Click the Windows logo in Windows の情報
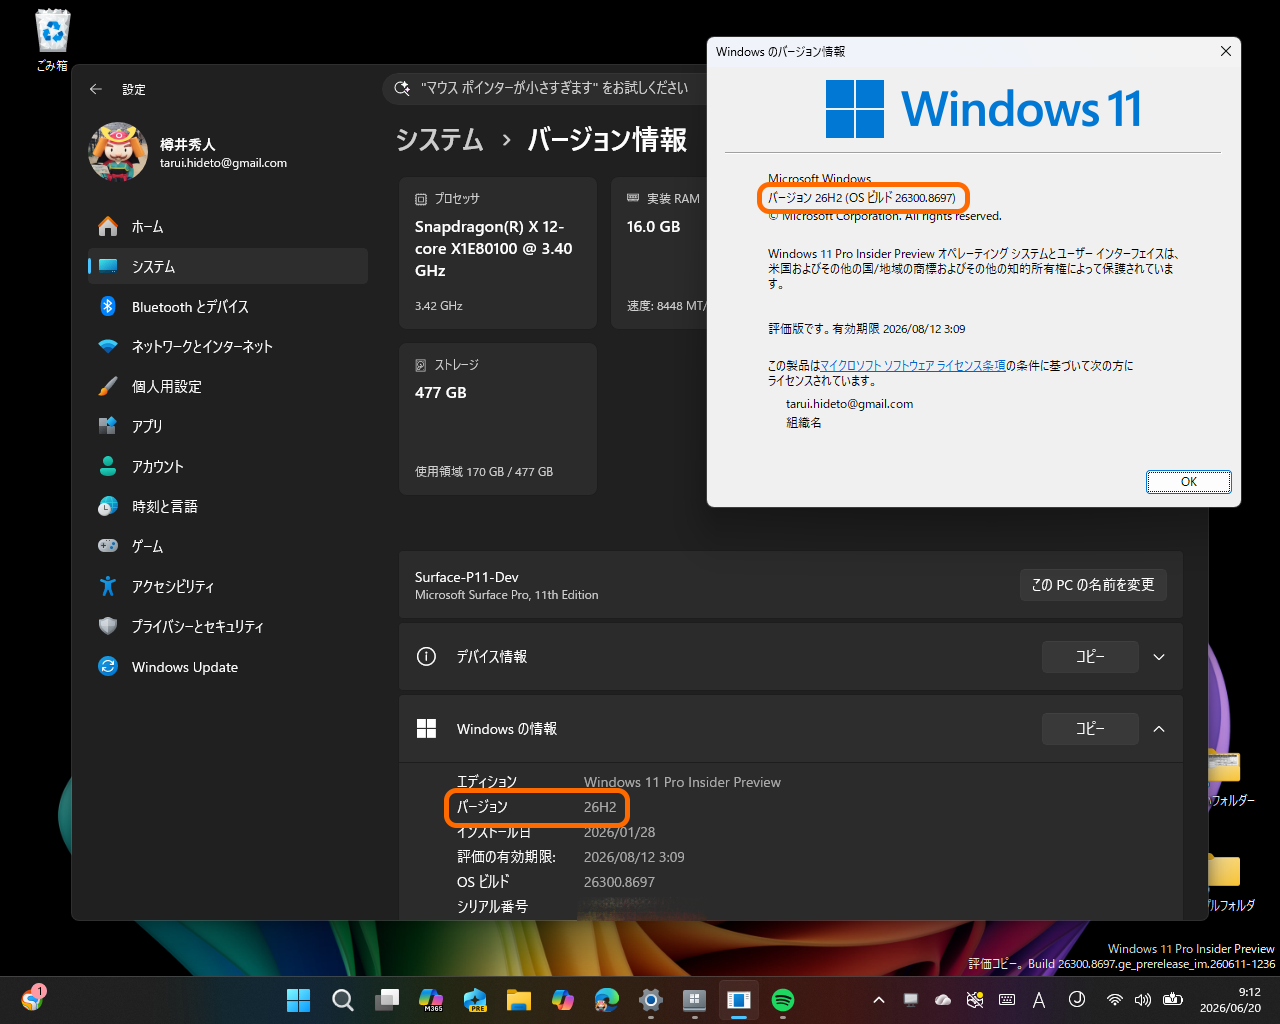This screenshot has width=1280, height=1024. [x=426, y=729]
